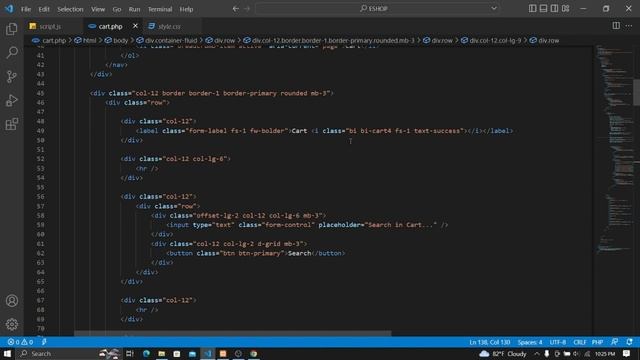Click Ln 138, Col 130 in status bar

point(489,342)
